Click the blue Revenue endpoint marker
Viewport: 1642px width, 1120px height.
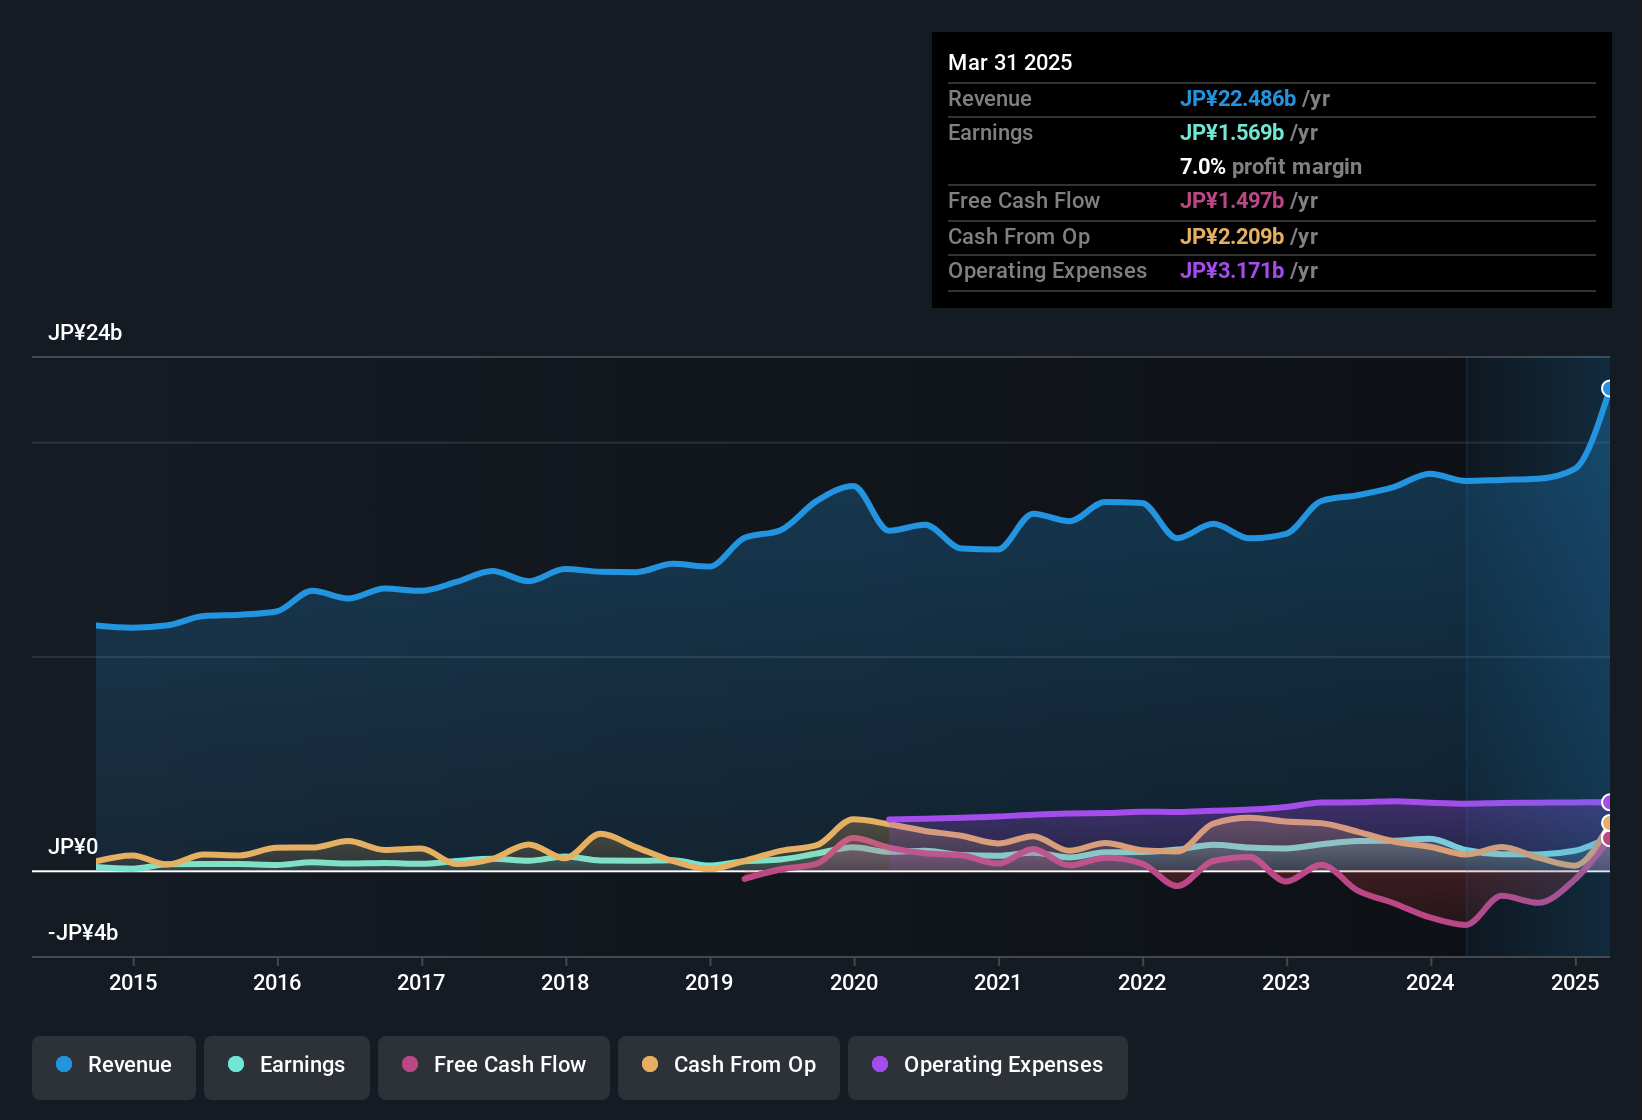[1608, 389]
